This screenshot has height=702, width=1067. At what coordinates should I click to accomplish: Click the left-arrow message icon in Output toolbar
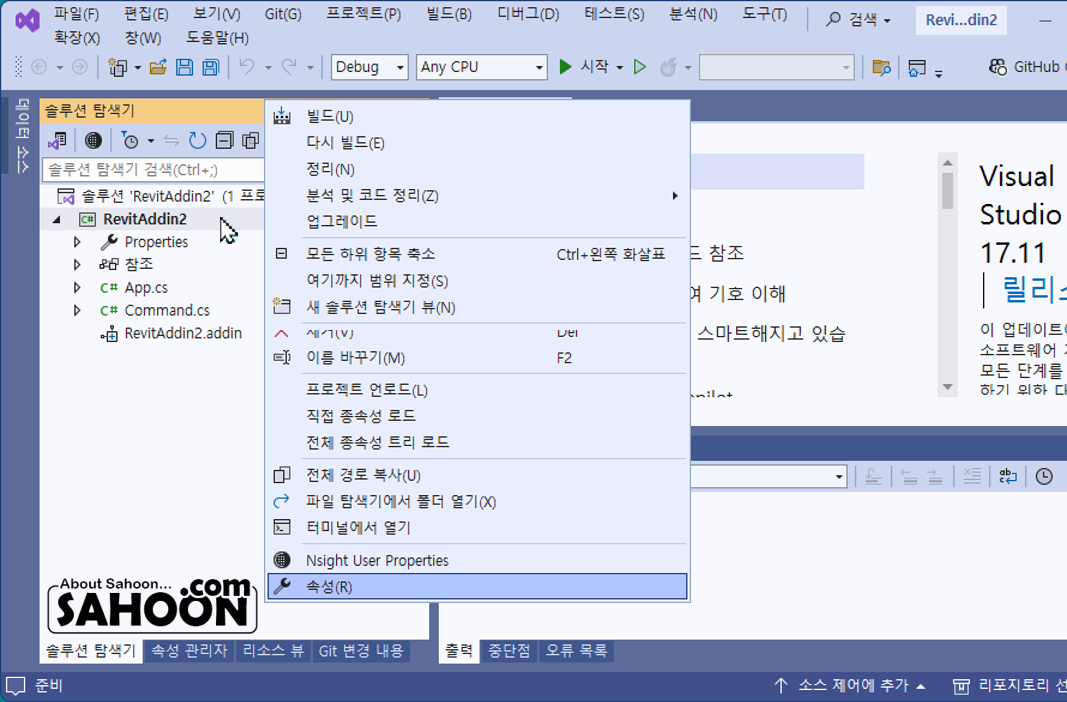(909, 476)
